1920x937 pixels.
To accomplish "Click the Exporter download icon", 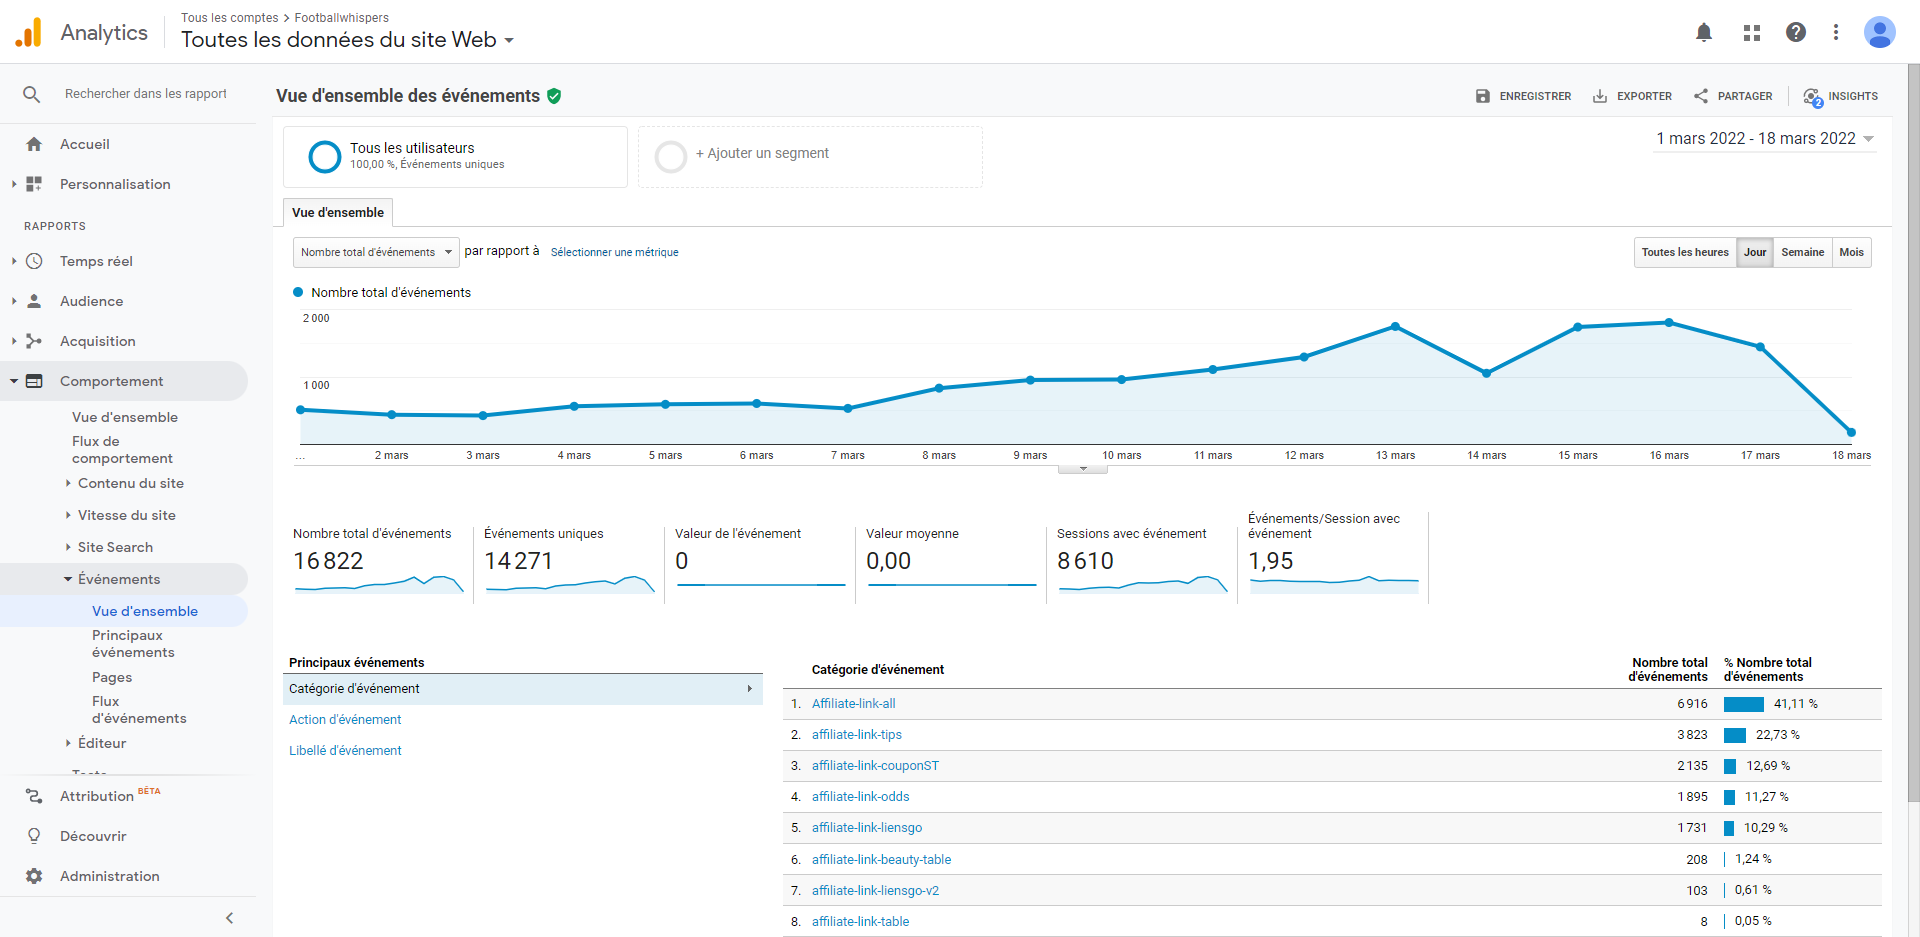I will click(1600, 97).
